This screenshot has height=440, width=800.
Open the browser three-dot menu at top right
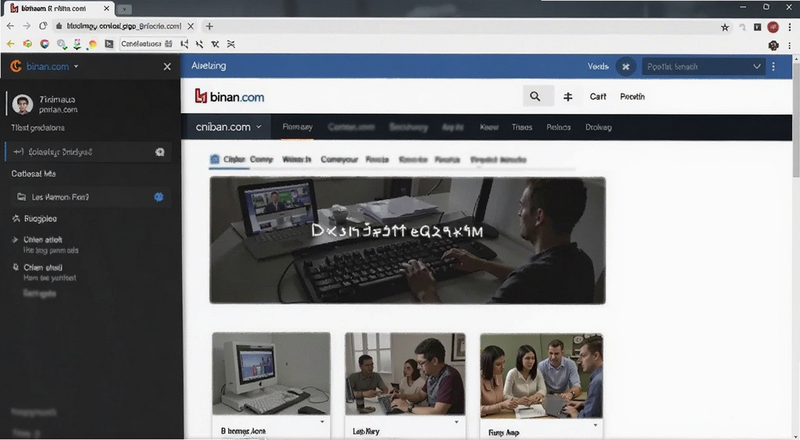790,27
